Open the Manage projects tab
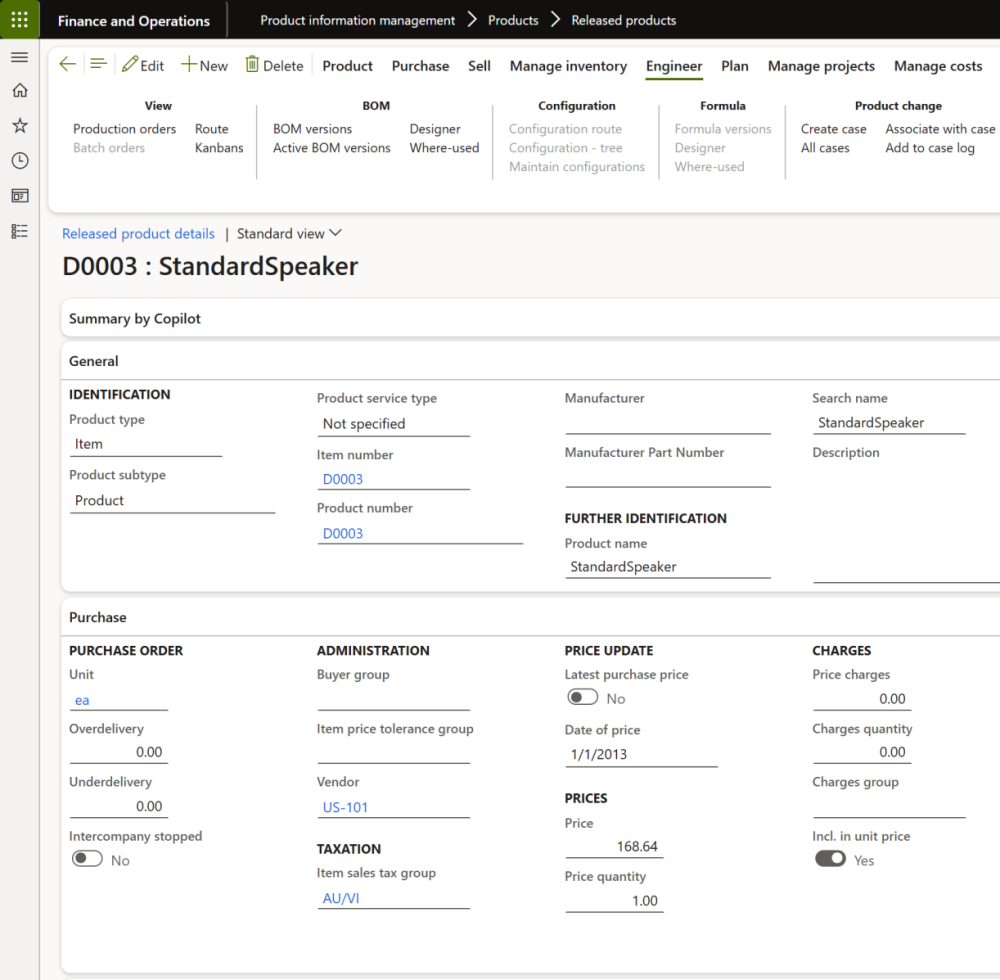The width and height of the screenshot is (1000, 980). (821, 66)
